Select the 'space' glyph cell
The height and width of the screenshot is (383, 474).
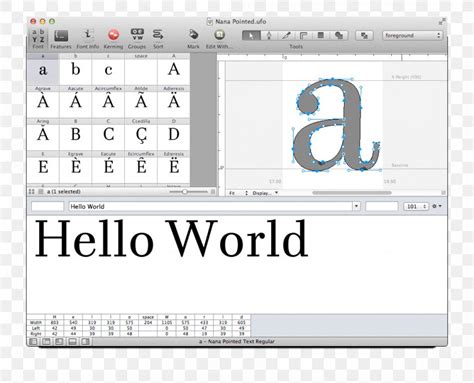[x=141, y=69]
